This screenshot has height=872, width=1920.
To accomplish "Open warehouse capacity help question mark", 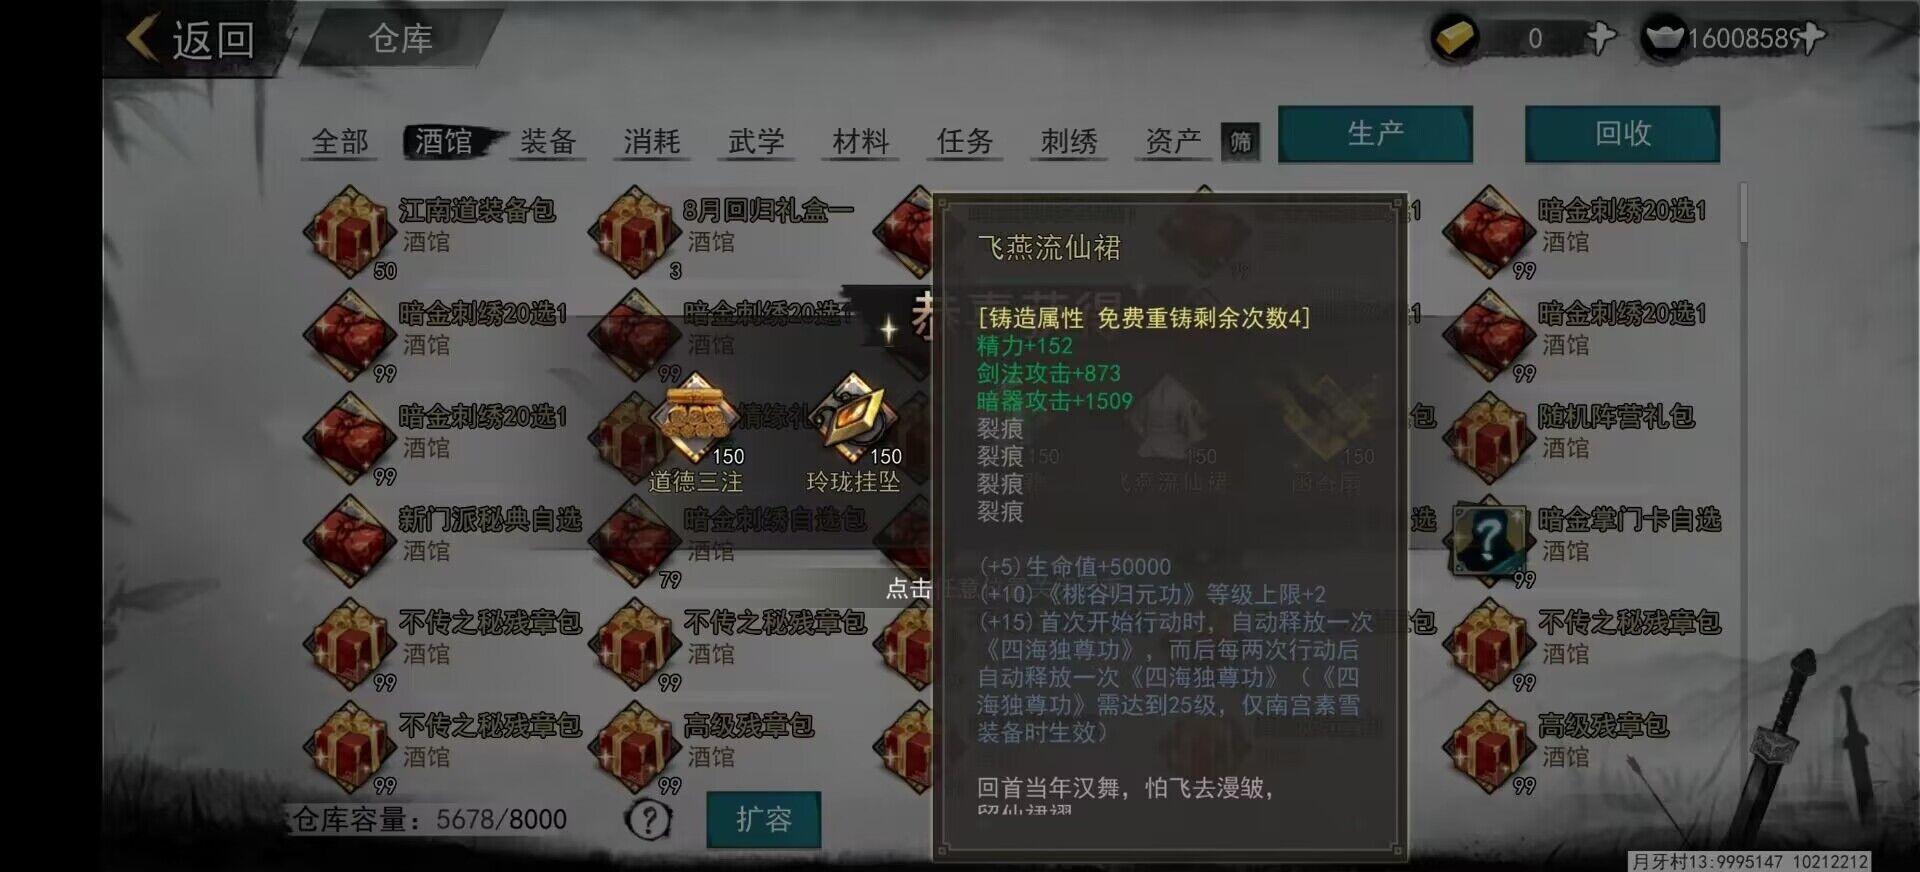I will pos(648,820).
